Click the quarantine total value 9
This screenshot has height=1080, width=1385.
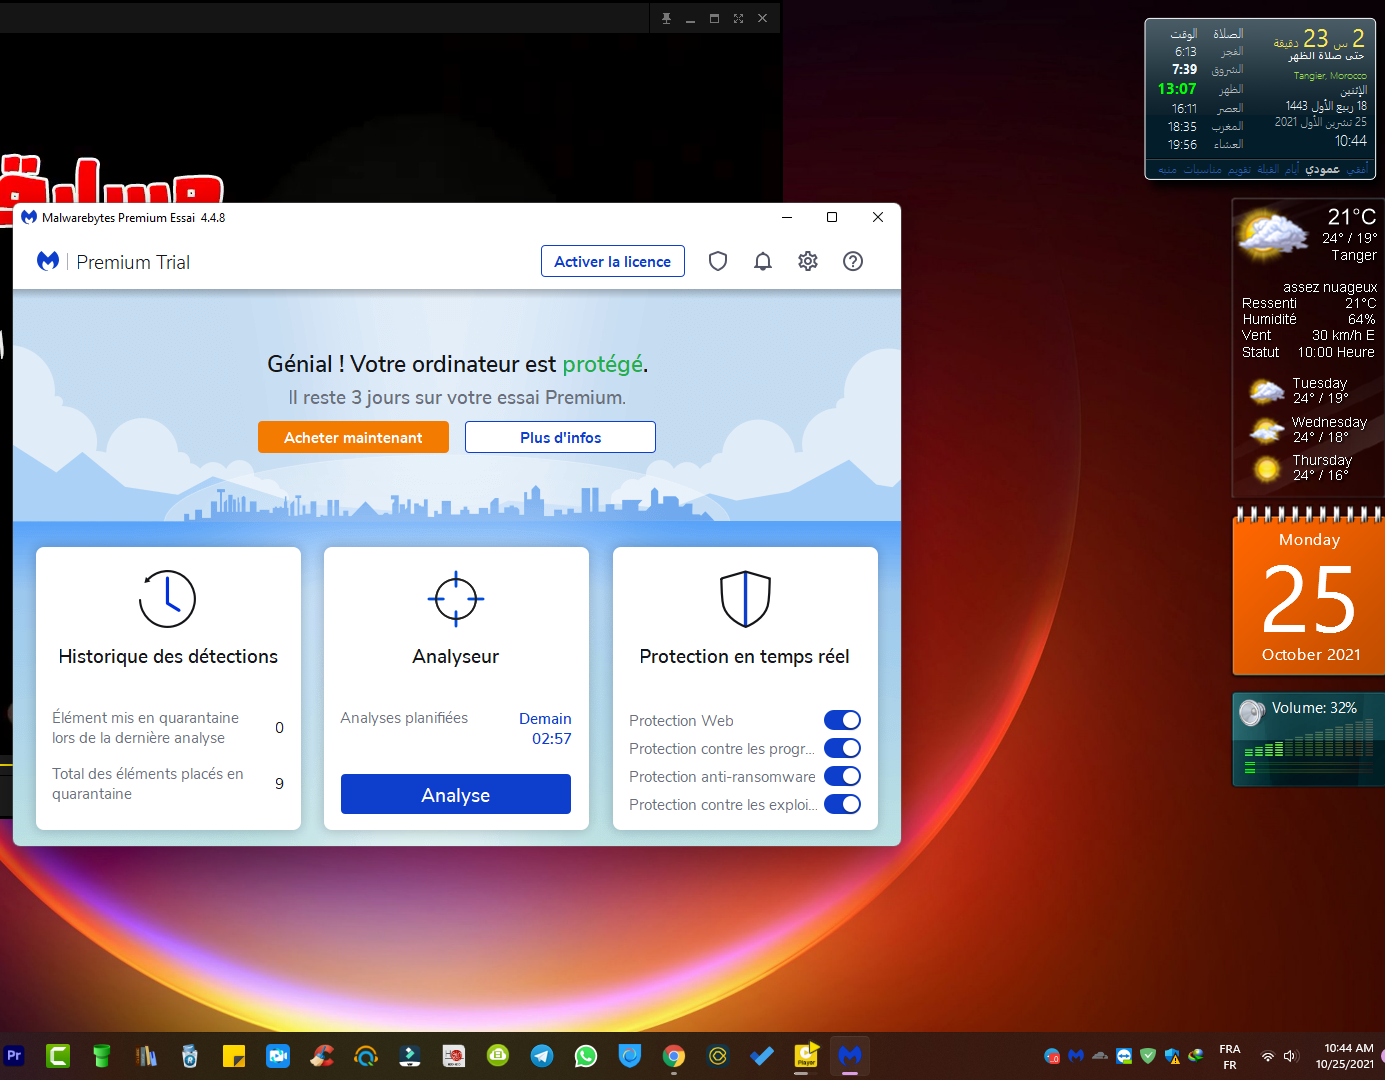[279, 783]
